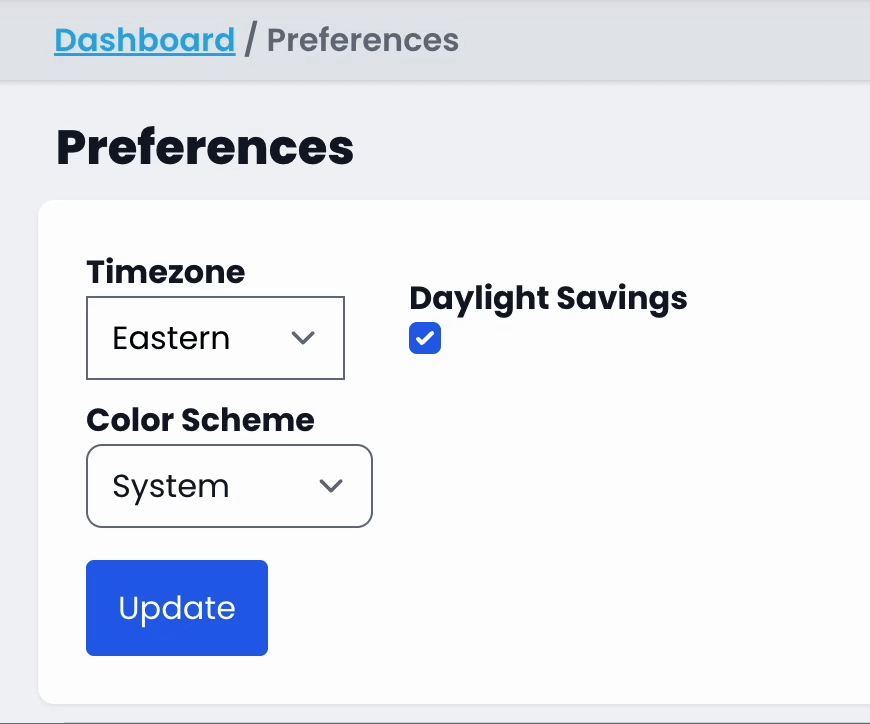Click the slash separator in the breadcrumb
Image resolution: width=870 pixels, height=724 pixels.
(x=251, y=41)
